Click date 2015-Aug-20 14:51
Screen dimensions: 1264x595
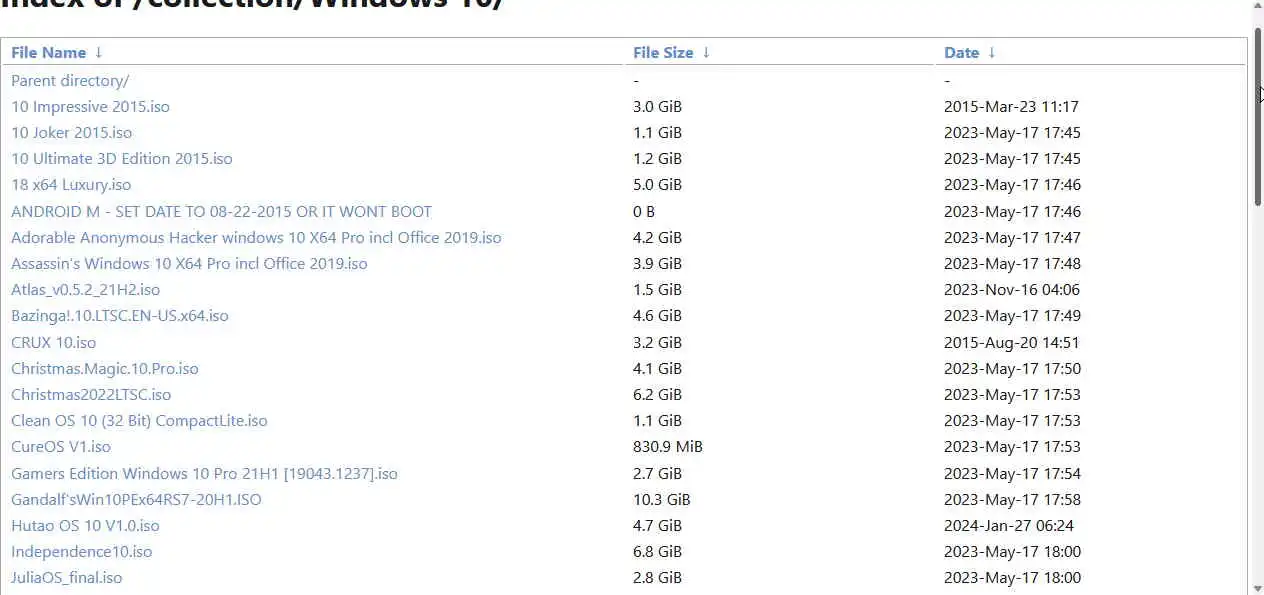(1012, 343)
